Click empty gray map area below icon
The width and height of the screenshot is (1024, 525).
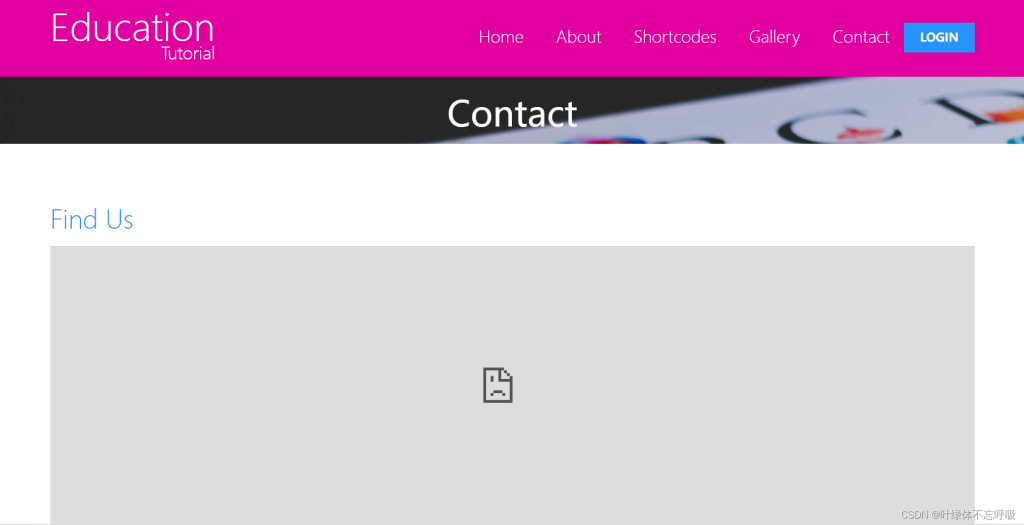click(x=512, y=464)
